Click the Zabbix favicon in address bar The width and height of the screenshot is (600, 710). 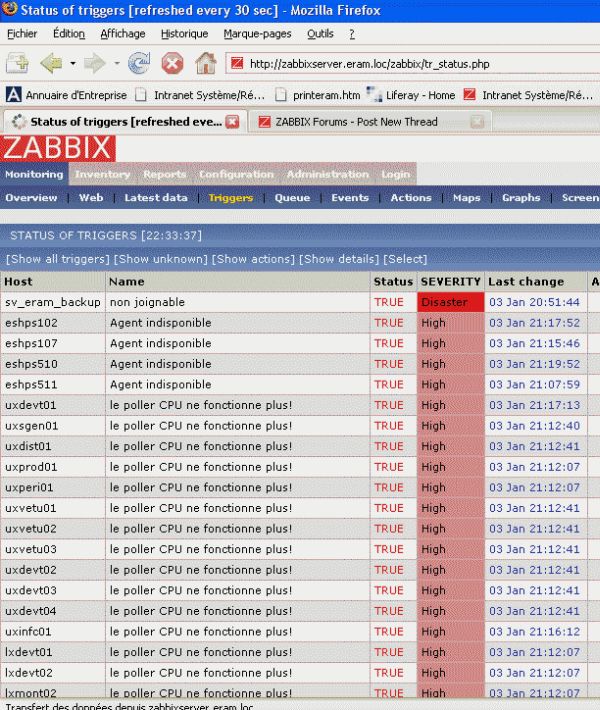237,63
